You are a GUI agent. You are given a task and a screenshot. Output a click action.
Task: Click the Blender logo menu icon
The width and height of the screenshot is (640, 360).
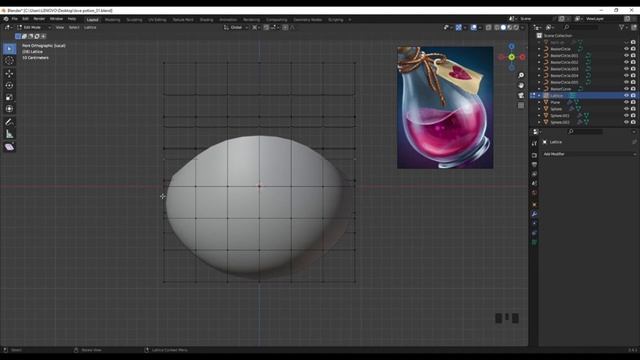(x=6, y=19)
